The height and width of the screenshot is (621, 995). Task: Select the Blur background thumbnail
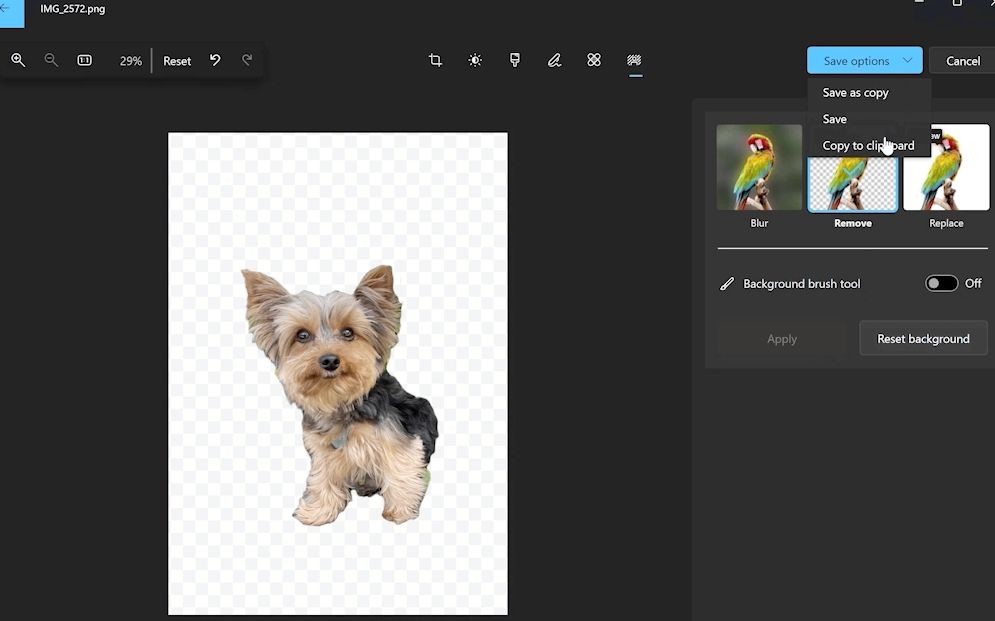[759, 167]
